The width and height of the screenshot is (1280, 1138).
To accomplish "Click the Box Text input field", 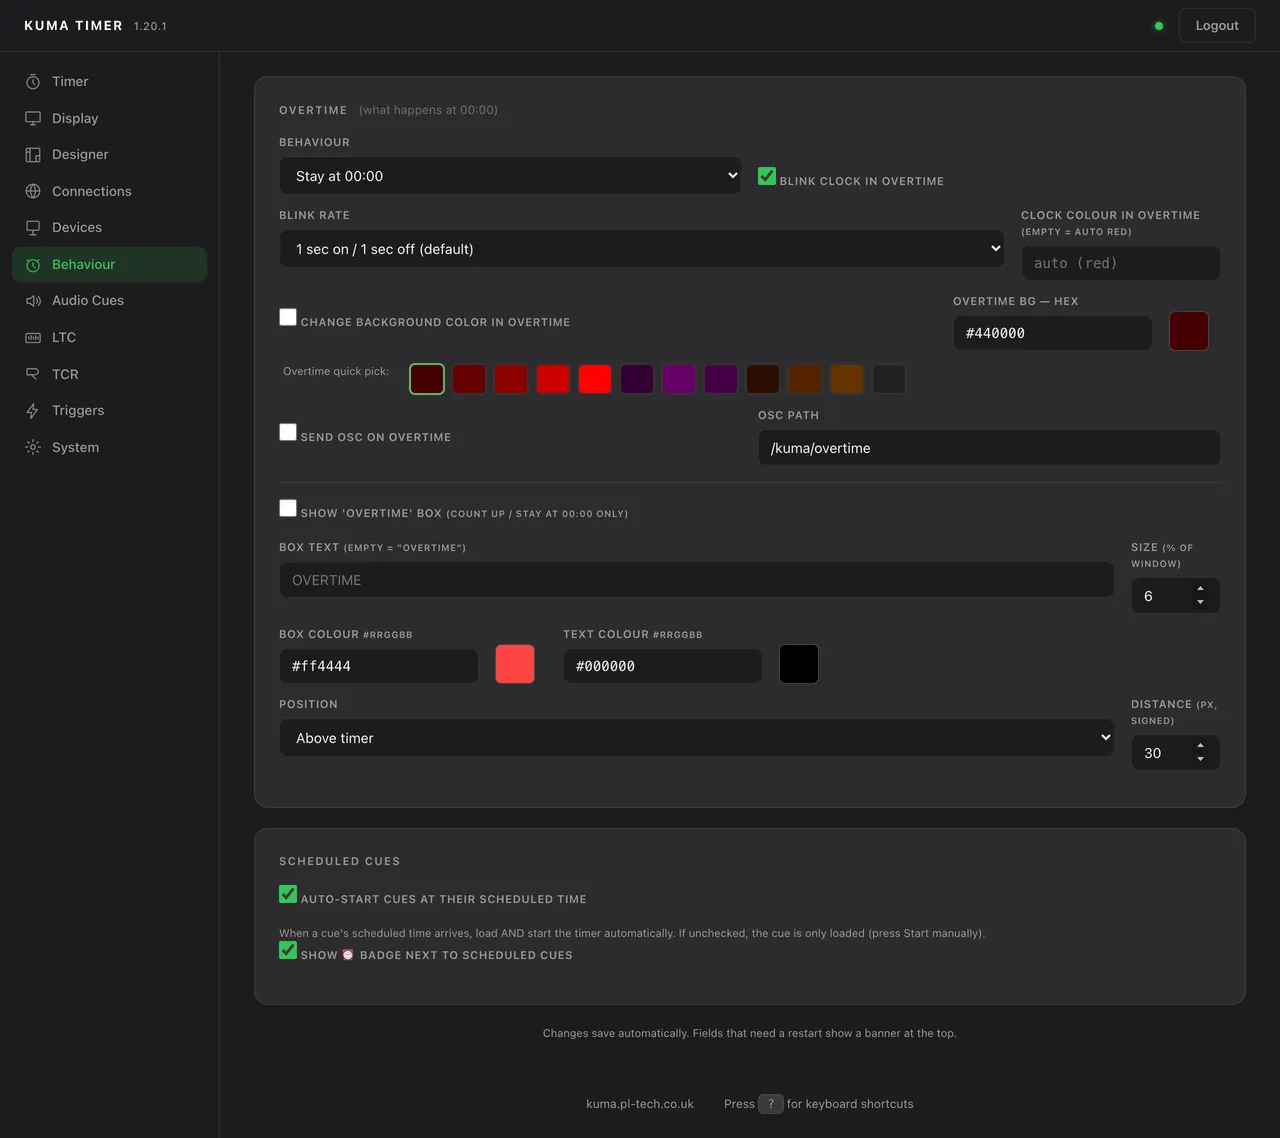I will [696, 580].
